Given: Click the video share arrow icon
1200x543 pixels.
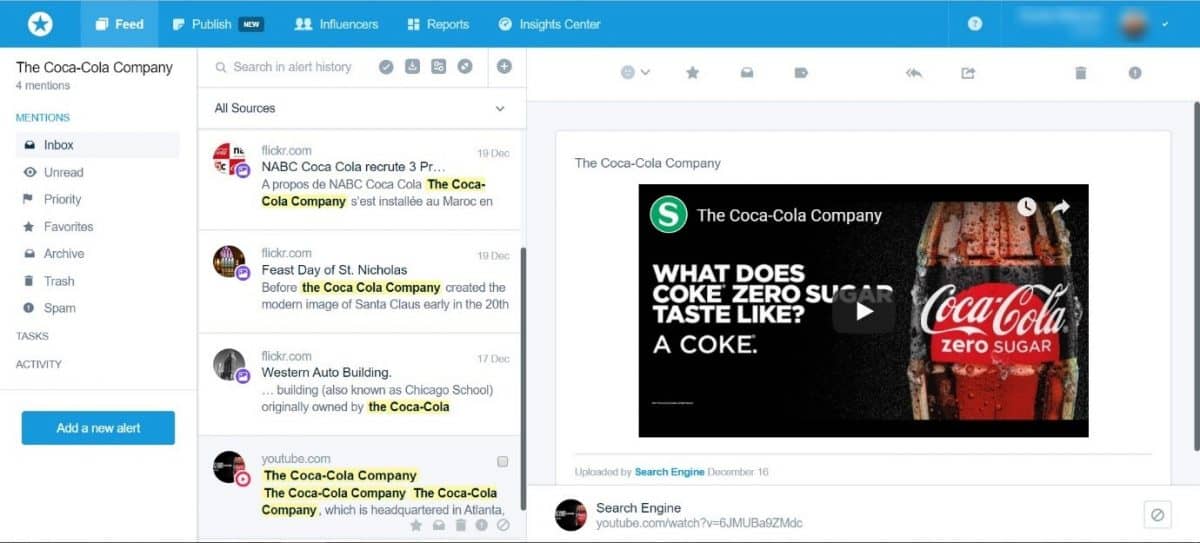Looking at the screenshot, I should 1061,207.
